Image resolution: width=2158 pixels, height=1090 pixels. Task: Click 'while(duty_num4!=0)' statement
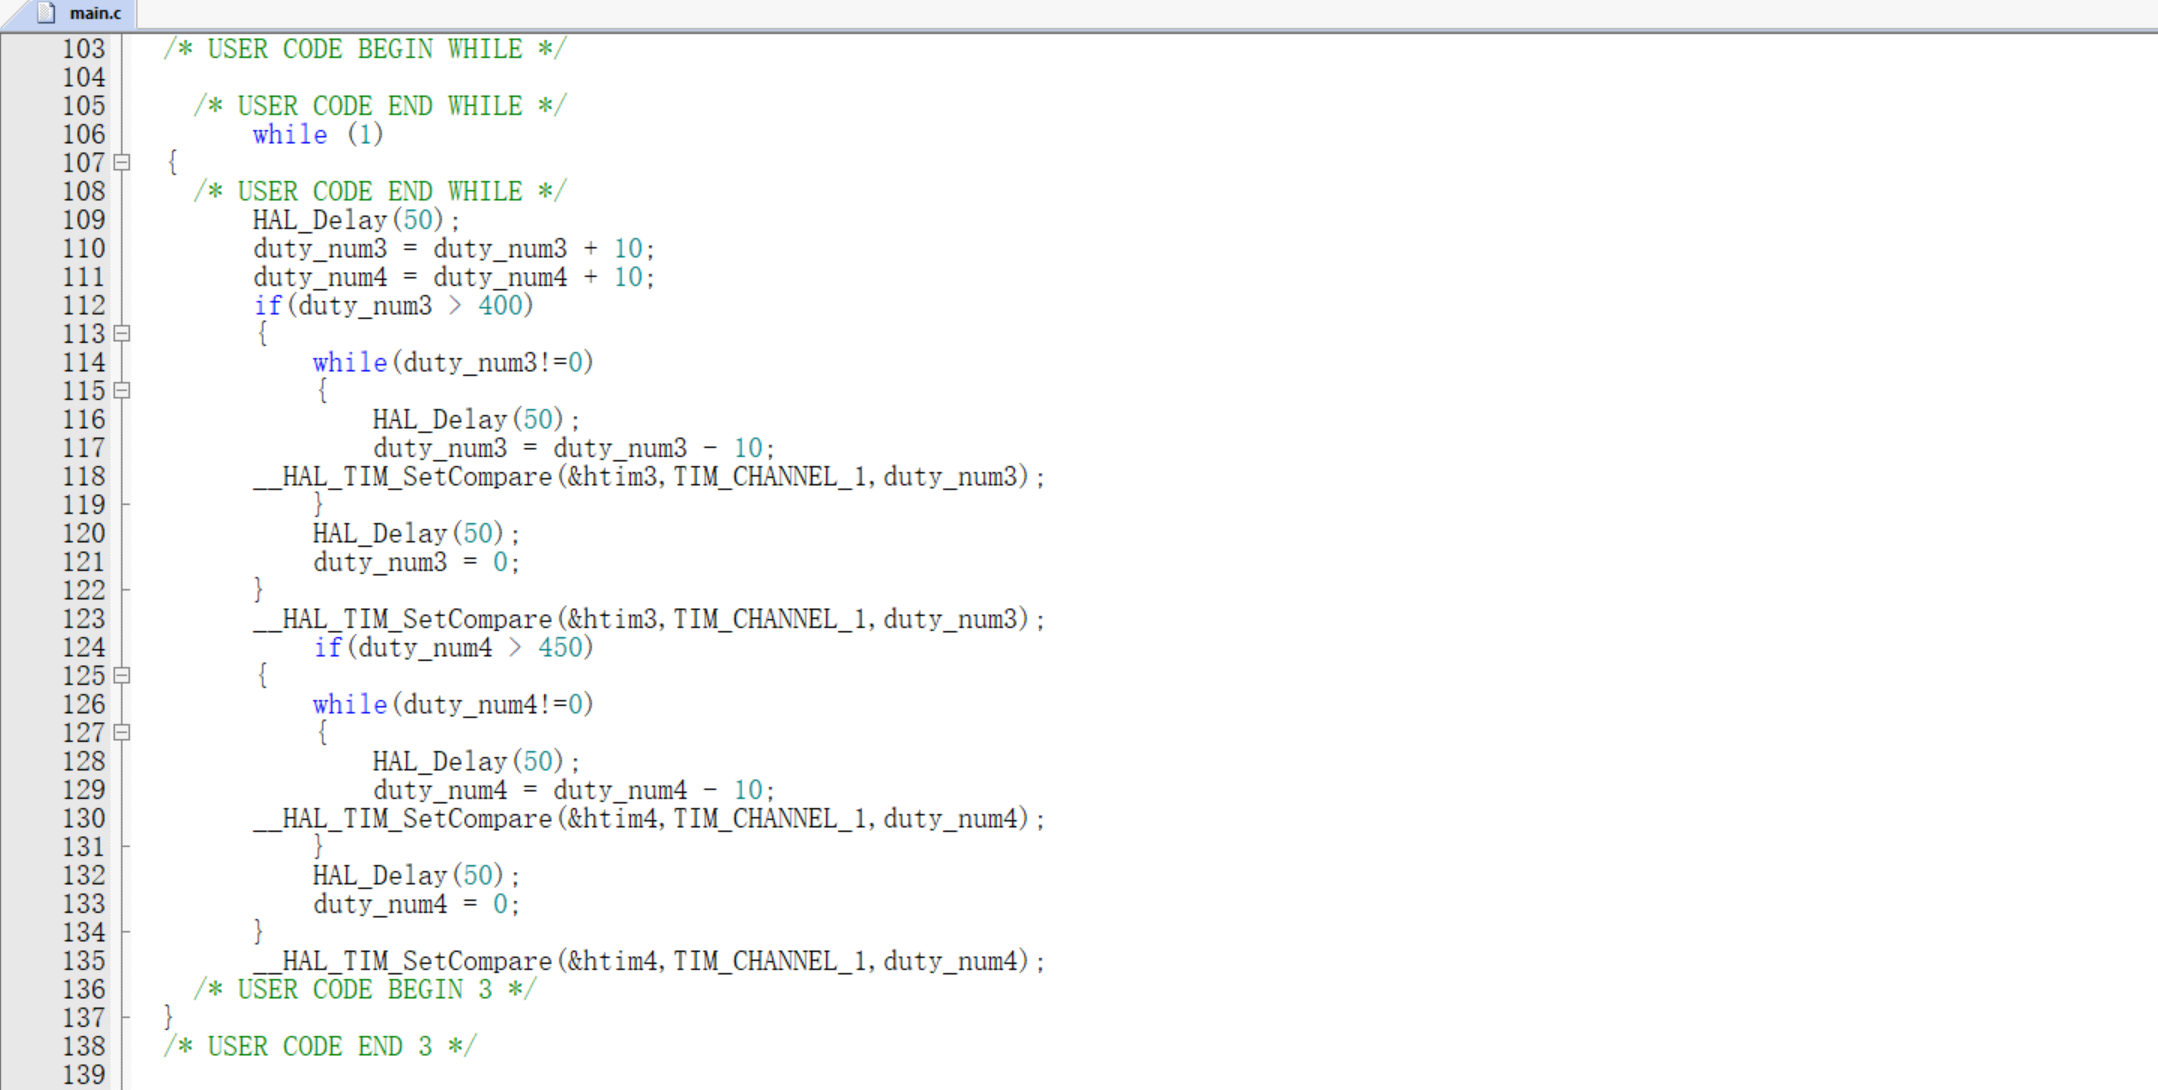coord(453,704)
